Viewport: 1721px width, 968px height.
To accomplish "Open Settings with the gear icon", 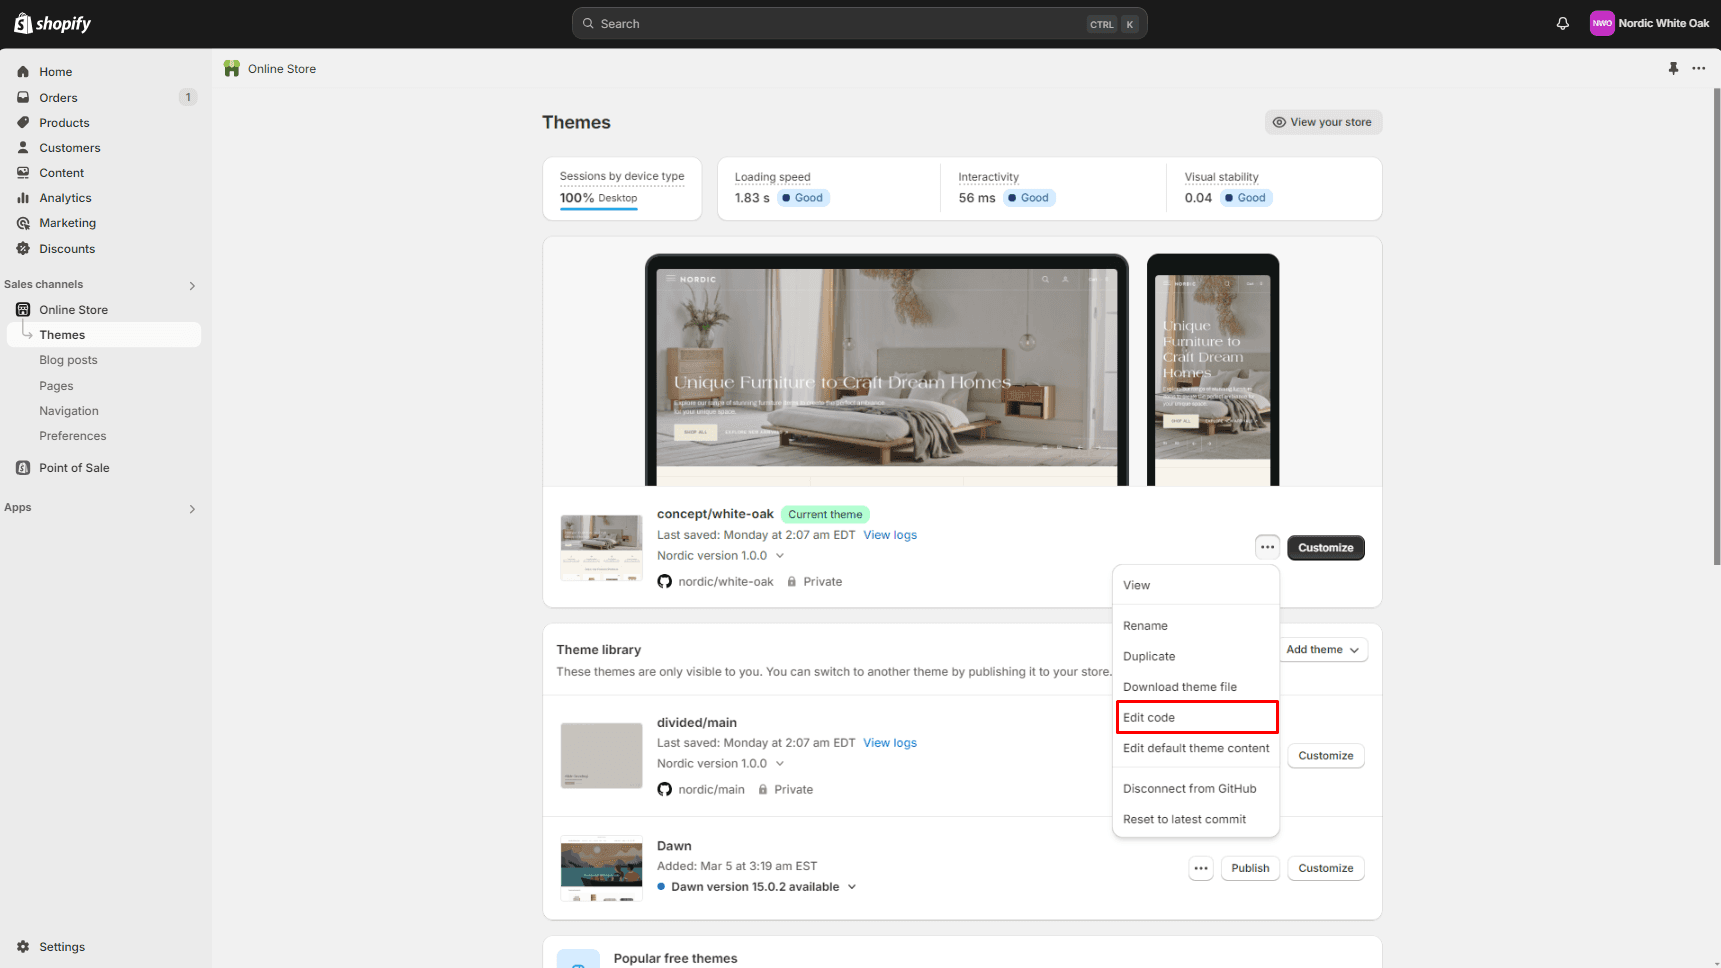I will [x=23, y=947].
